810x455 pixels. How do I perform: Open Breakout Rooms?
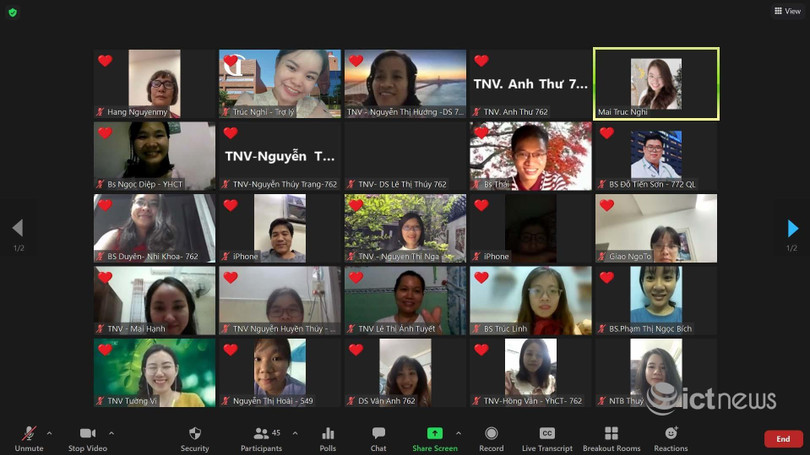611,438
